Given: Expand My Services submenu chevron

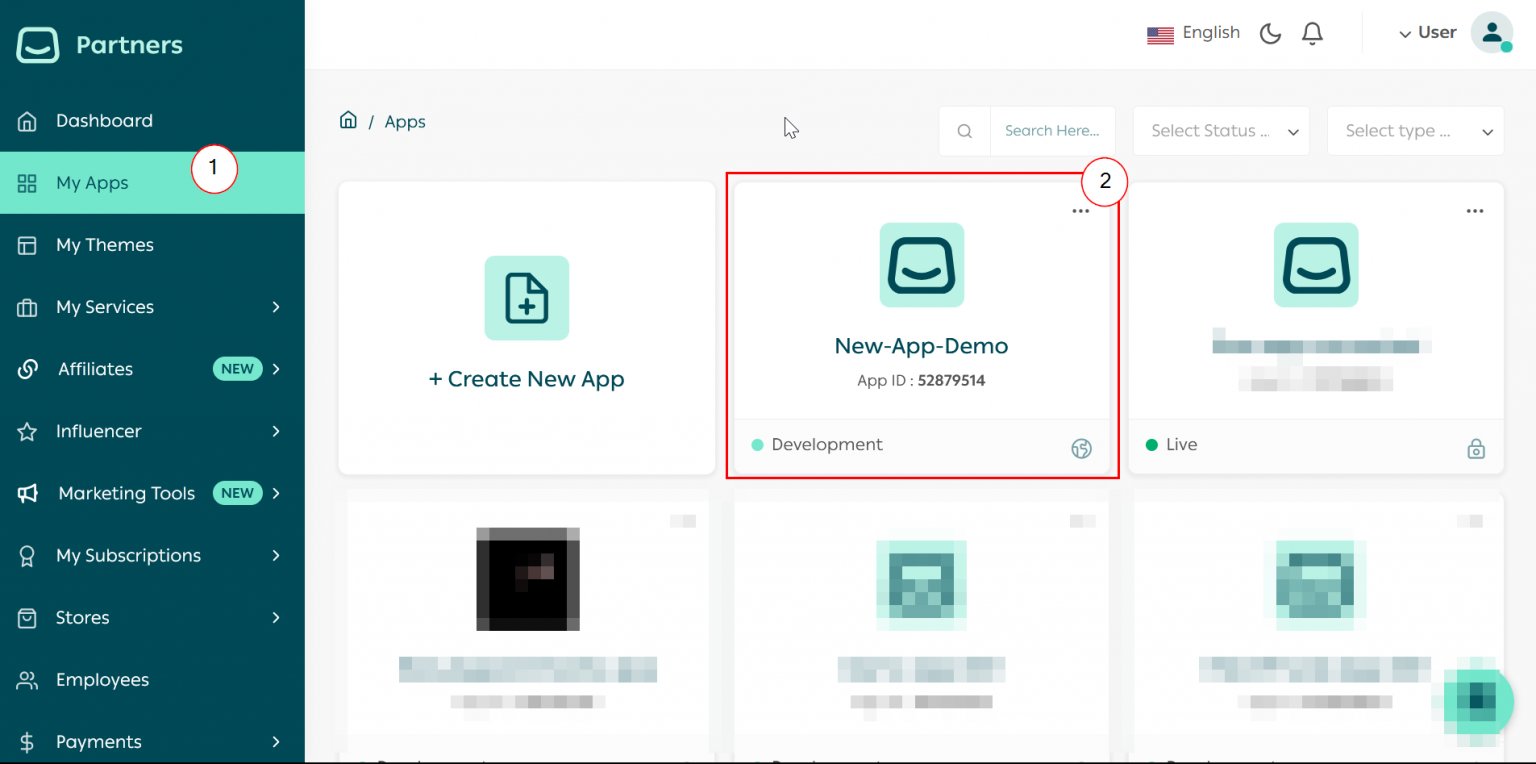Looking at the screenshot, I should 276,307.
